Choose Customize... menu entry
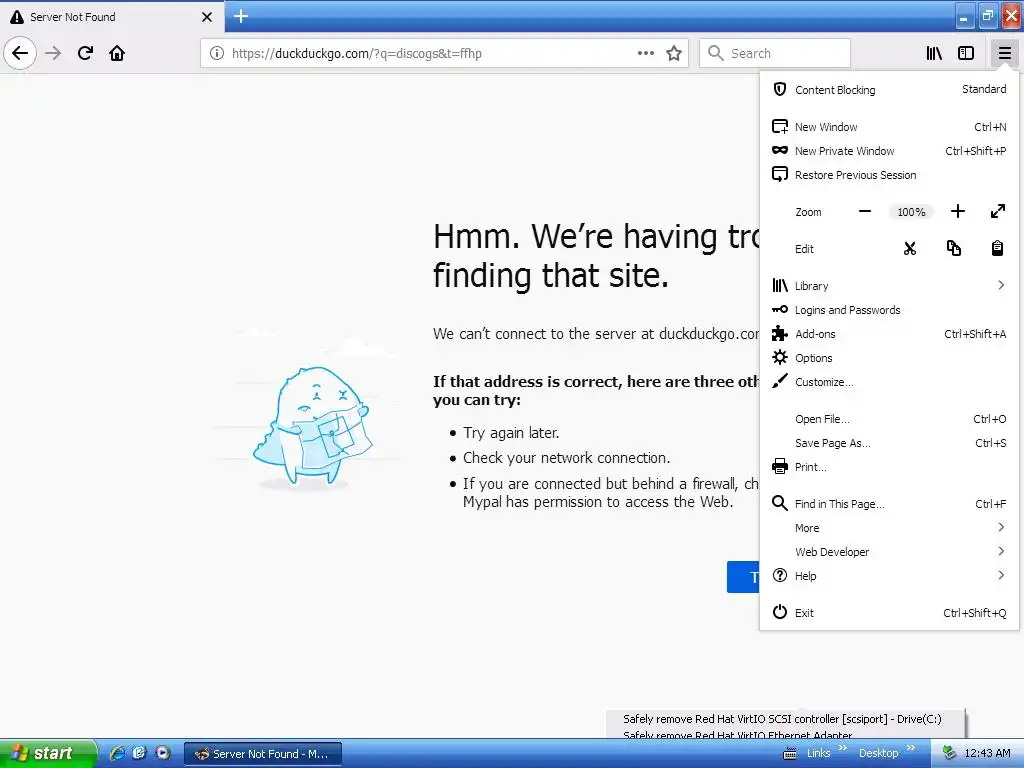The width and height of the screenshot is (1024, 768). 889,382
